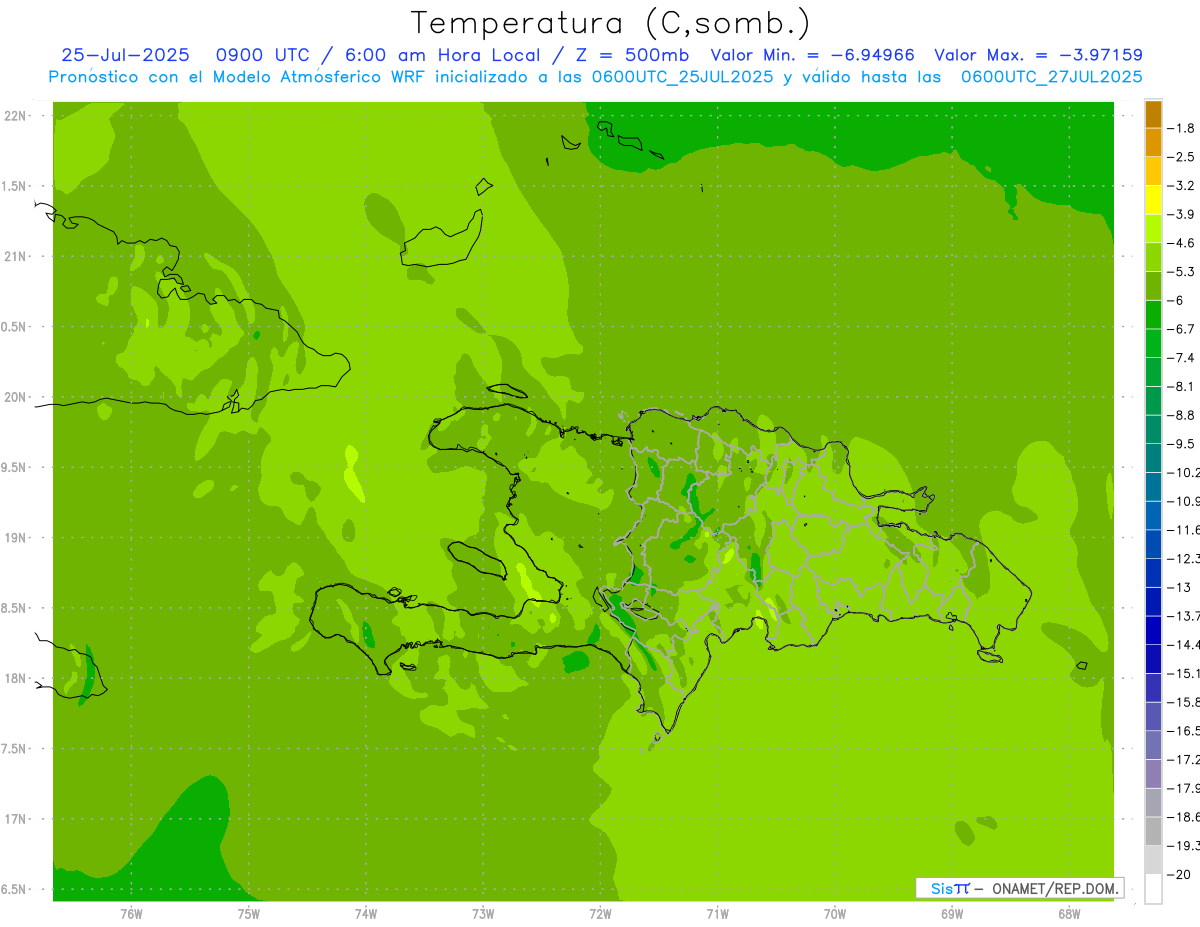The height and width of the screenshot is (927, 1200).
Task: Click the "73W" longitude label
Action: [x=483, y=913]
